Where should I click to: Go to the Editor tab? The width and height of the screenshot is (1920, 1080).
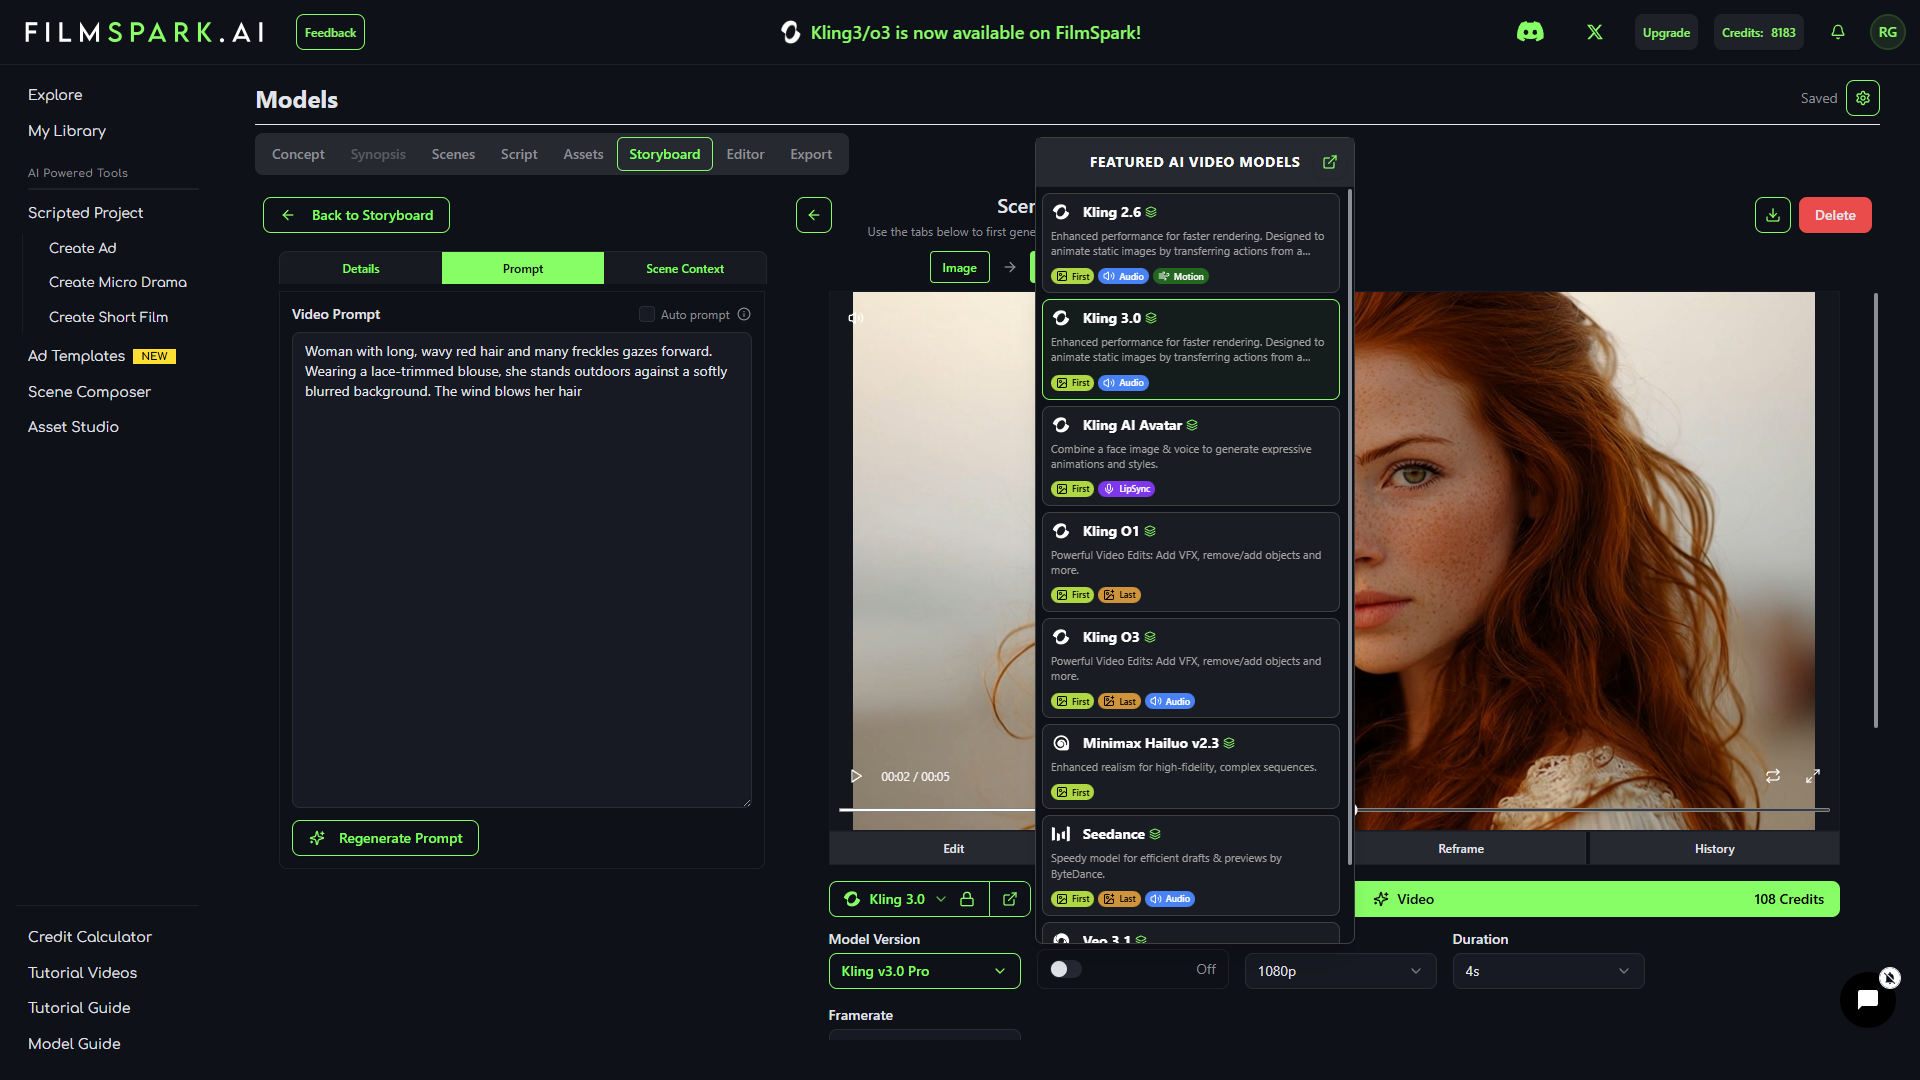click(745, 154)
